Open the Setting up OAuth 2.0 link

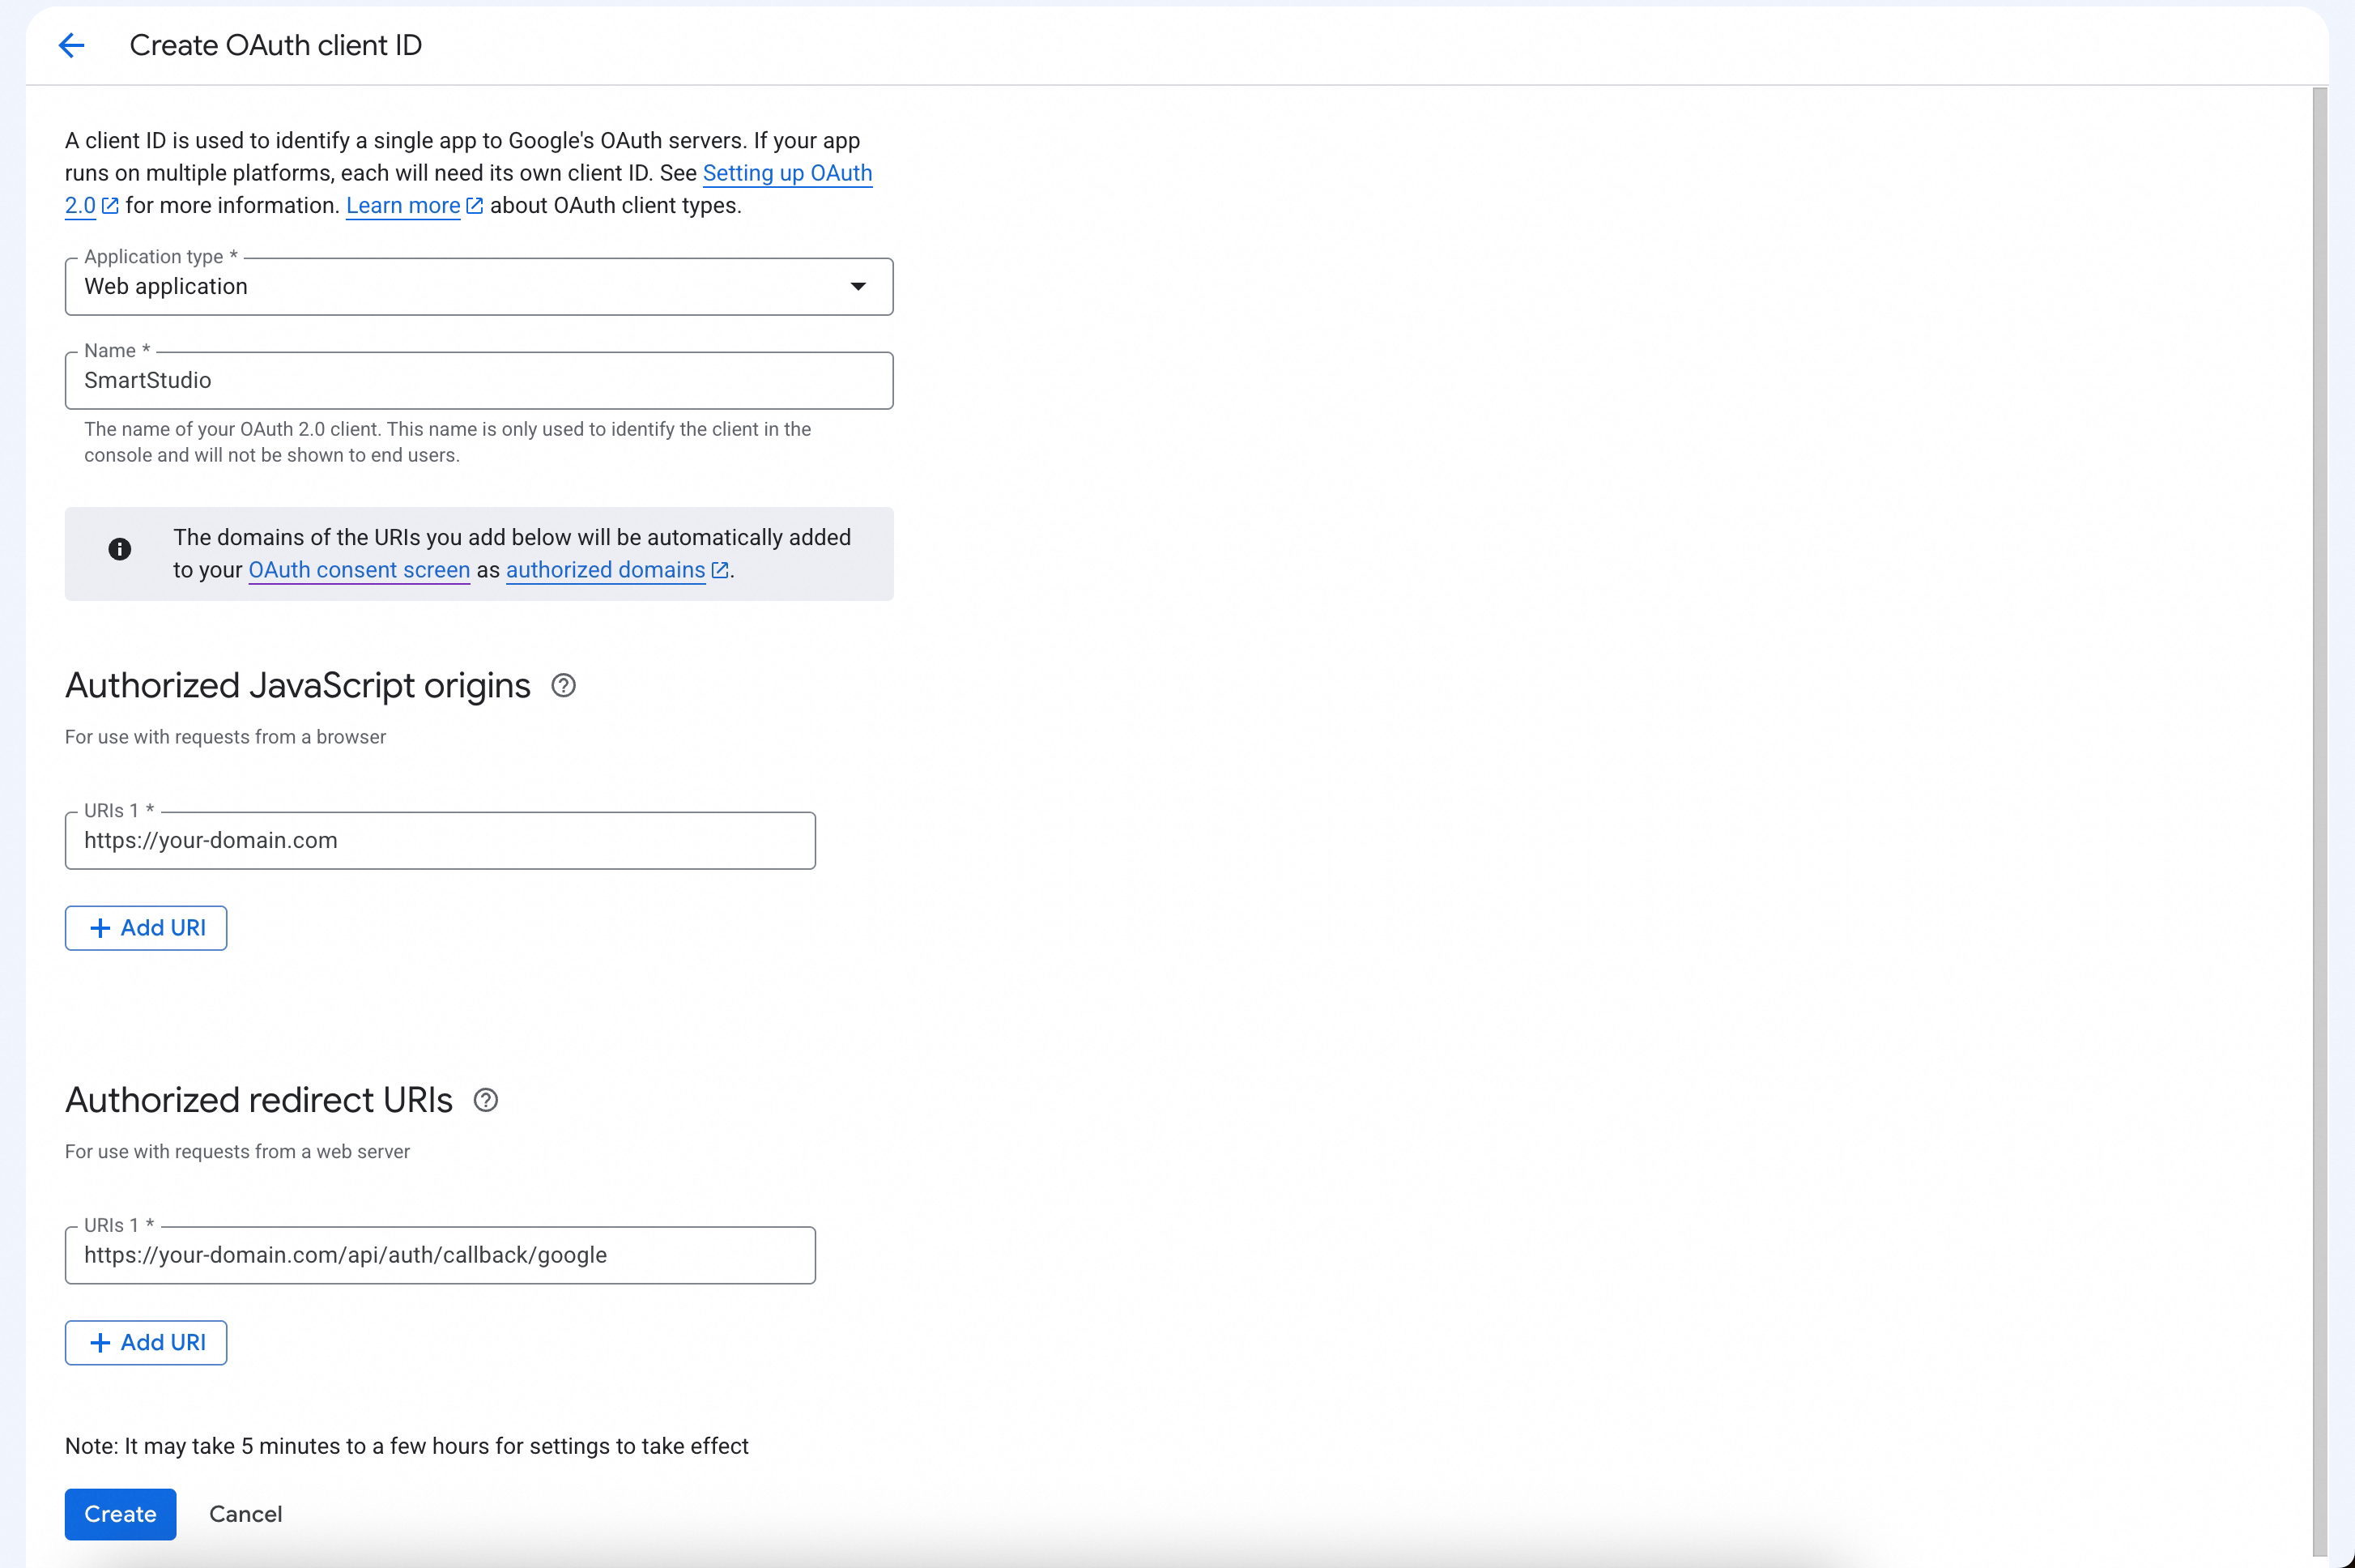point(787,173)
